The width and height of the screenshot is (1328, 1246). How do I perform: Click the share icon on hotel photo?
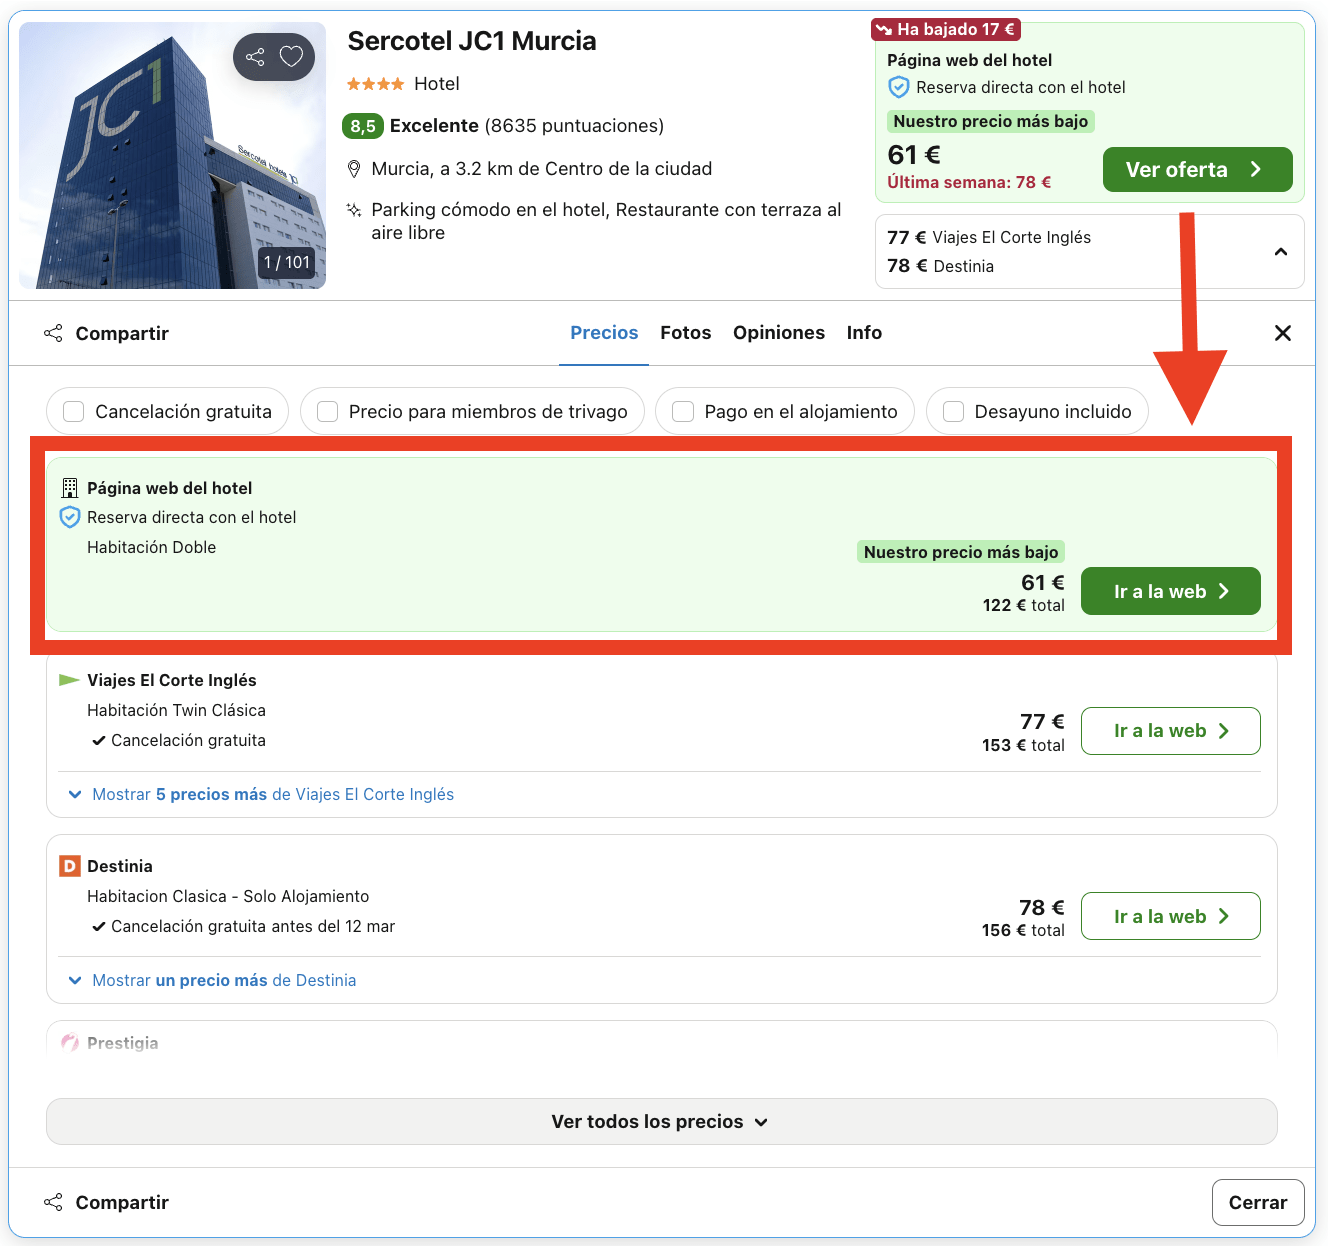point(255,57)
